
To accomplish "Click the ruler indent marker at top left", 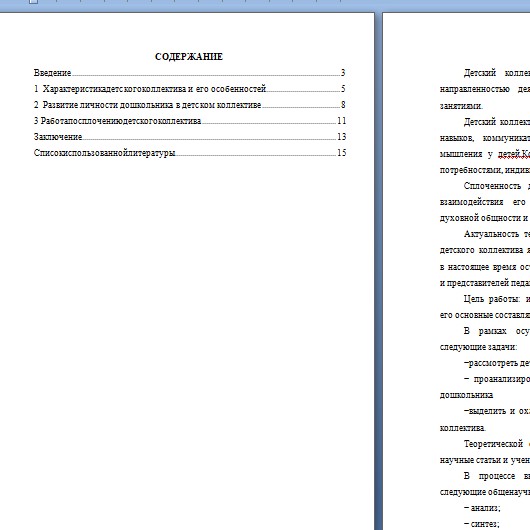I will click(x=33, y=1).
